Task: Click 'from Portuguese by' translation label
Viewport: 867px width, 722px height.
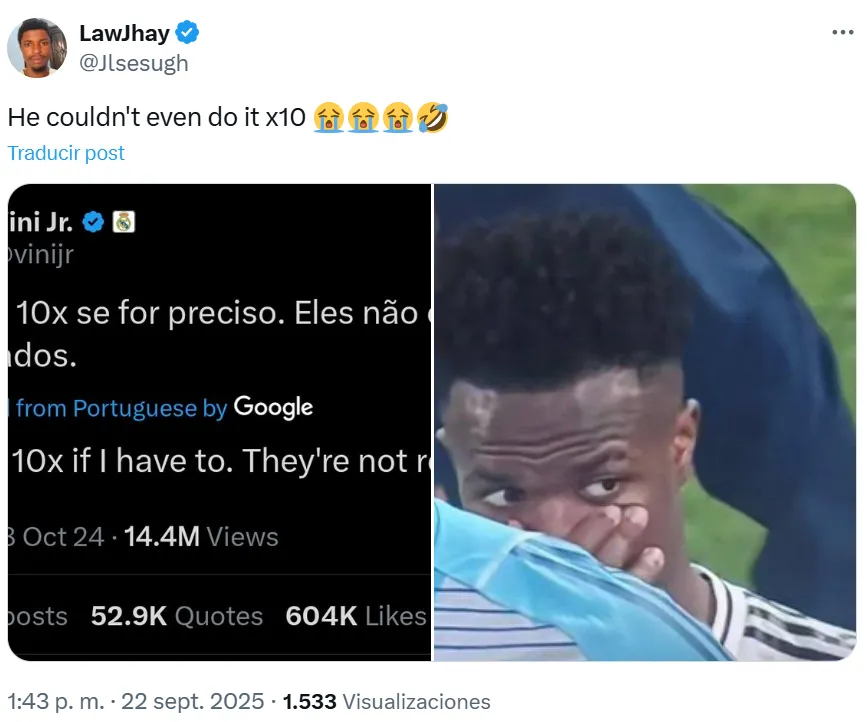Action: pos(122,409)
